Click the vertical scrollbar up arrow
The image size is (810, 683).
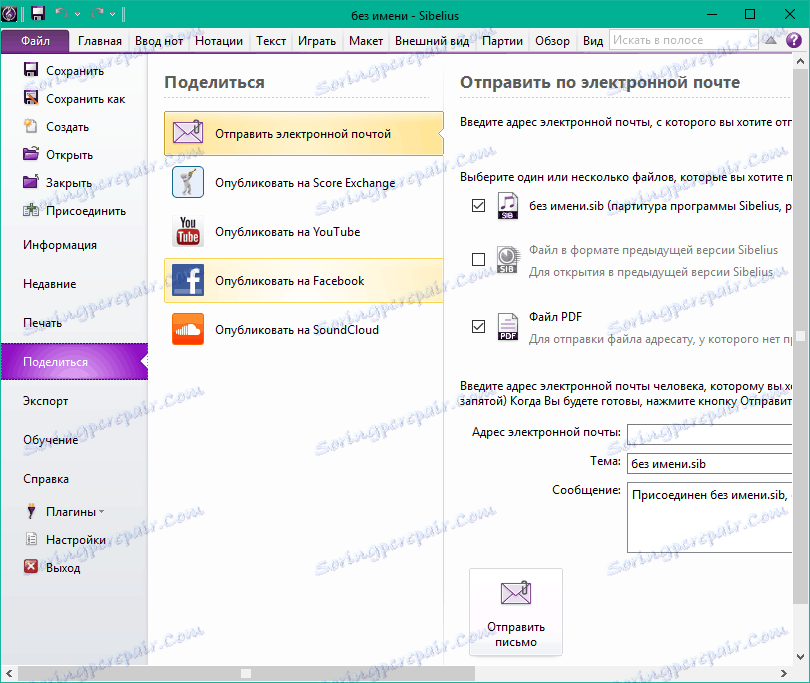[801, 61]
